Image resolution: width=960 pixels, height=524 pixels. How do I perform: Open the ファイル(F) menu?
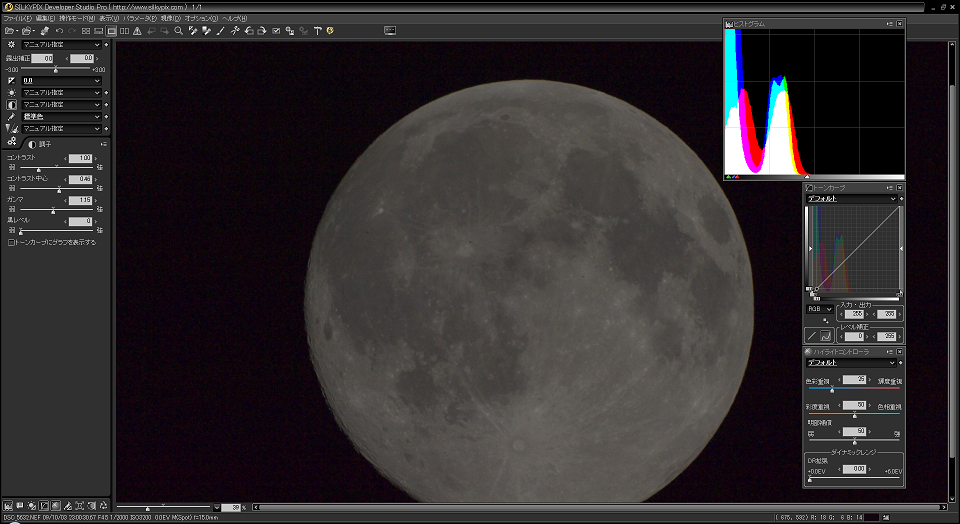pos(16,19)
